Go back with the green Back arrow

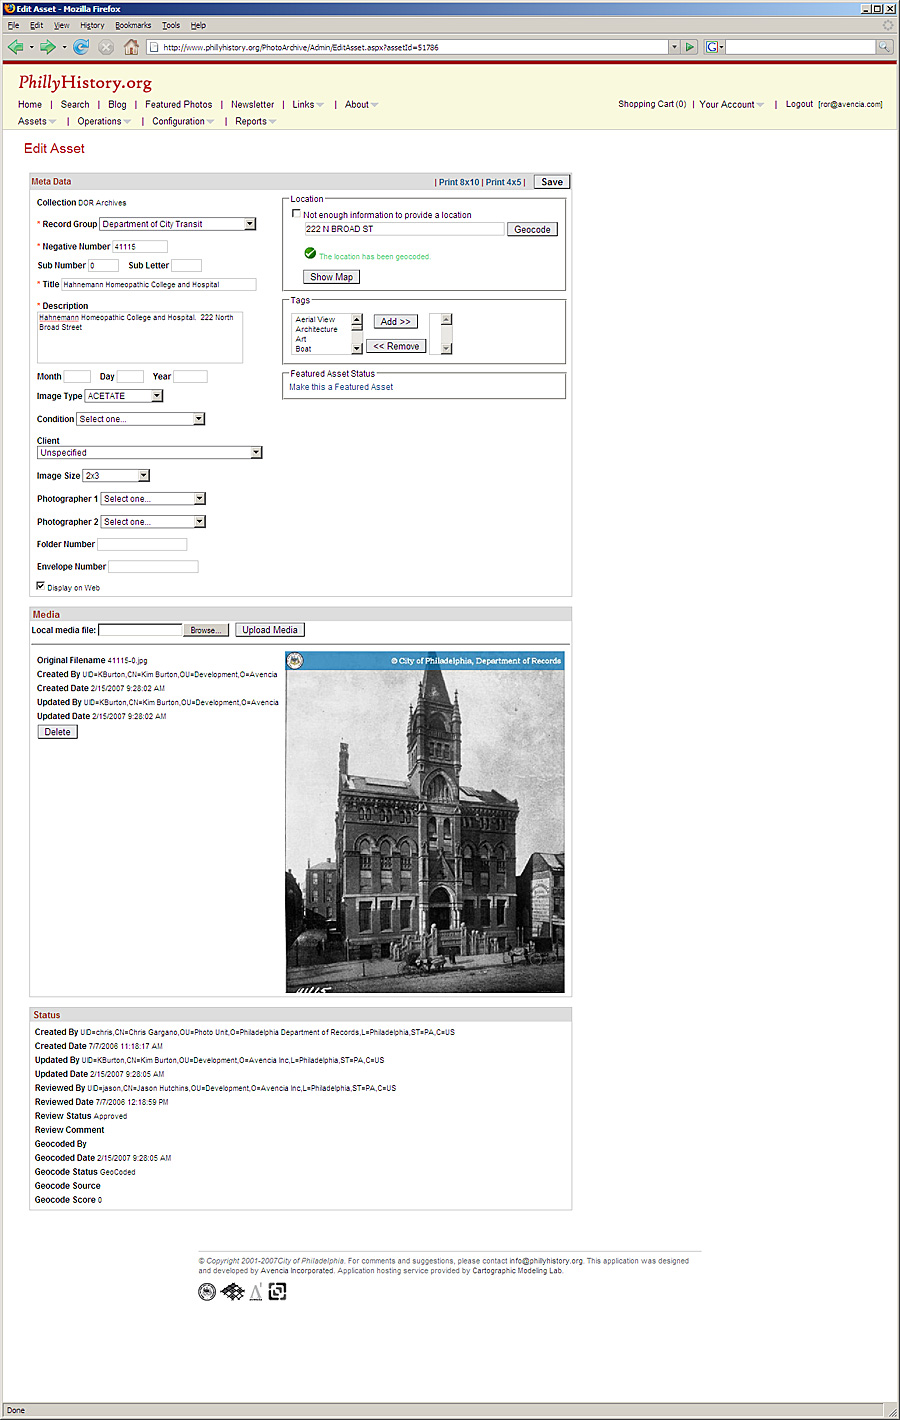(15, 47)
